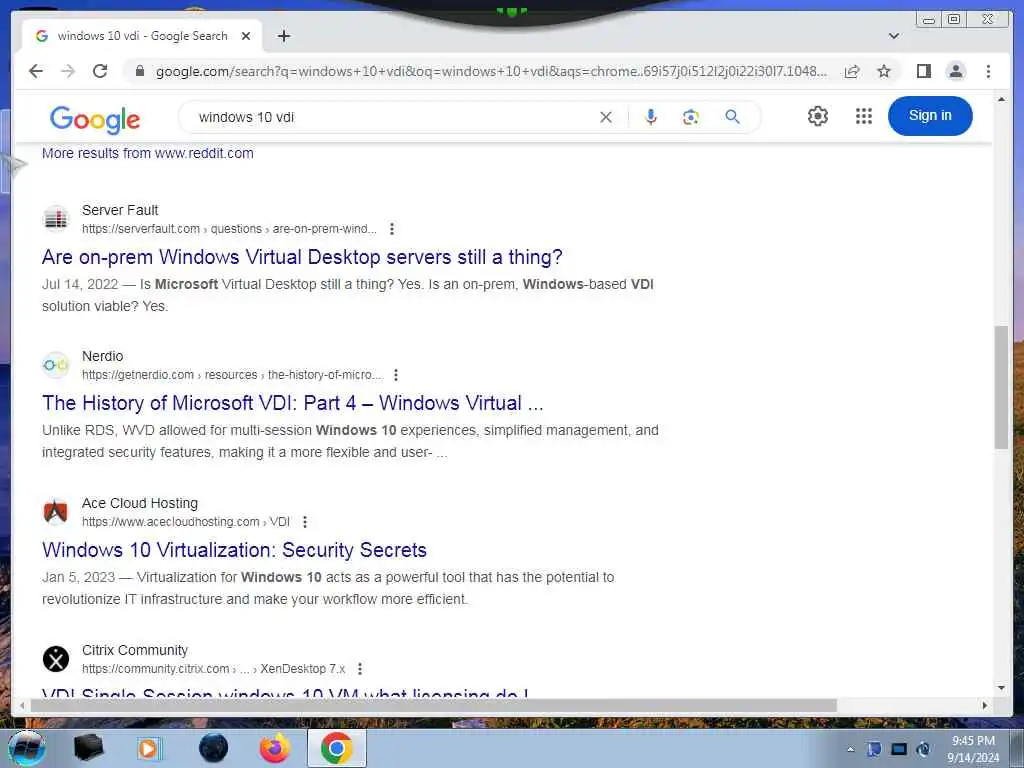
Task: Show hidden system tray icons
Action: click(x=850, y=749)
